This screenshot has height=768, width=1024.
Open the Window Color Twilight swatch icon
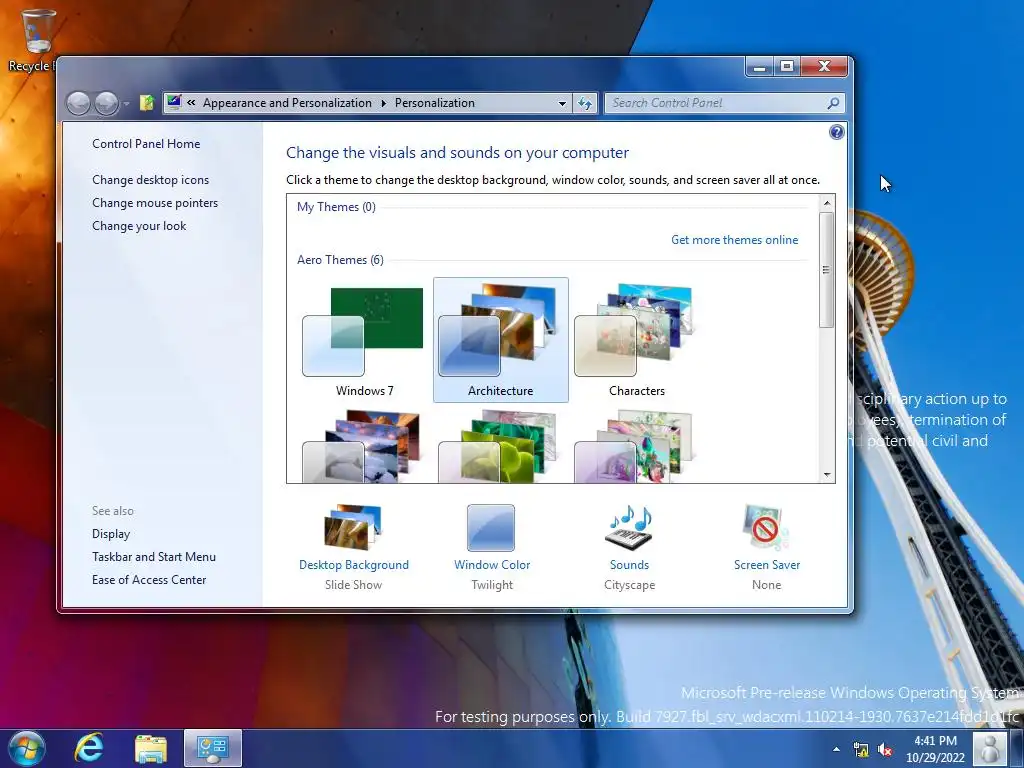coord(491,528)
